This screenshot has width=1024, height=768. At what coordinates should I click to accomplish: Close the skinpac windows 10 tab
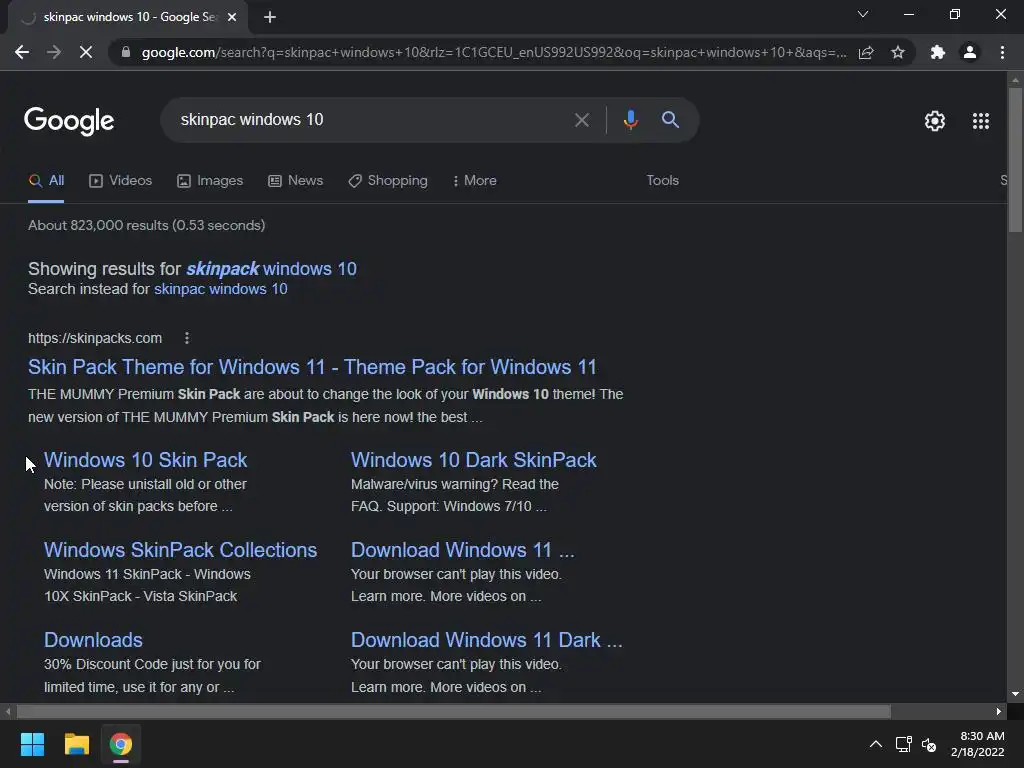[232, 17]
